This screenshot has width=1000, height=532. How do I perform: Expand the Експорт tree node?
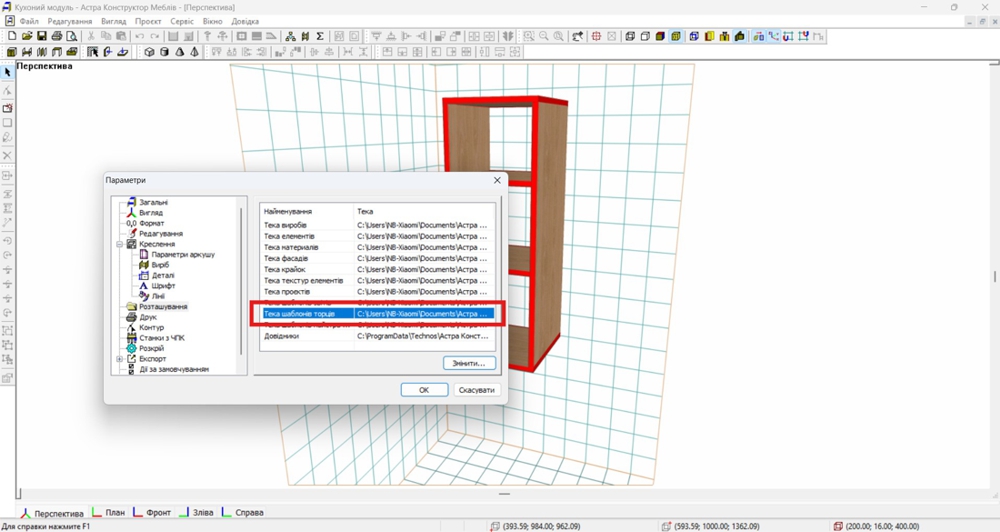pyautogui.click(x=120, y=359)
